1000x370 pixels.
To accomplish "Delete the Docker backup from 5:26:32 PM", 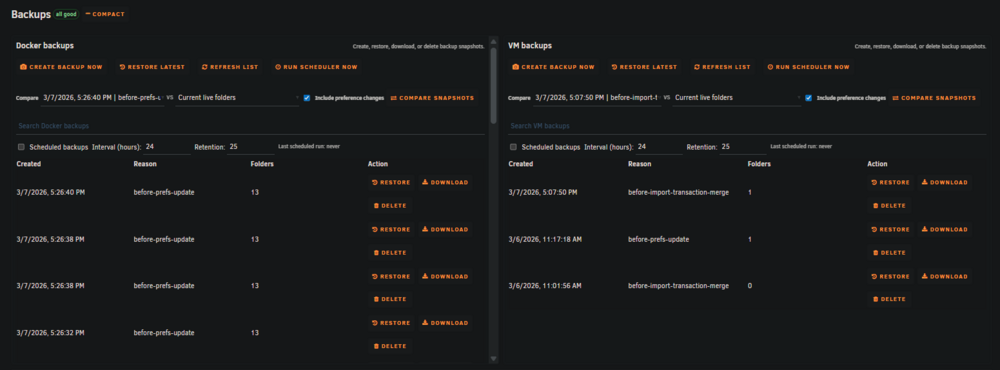I will tap(390, 346).
